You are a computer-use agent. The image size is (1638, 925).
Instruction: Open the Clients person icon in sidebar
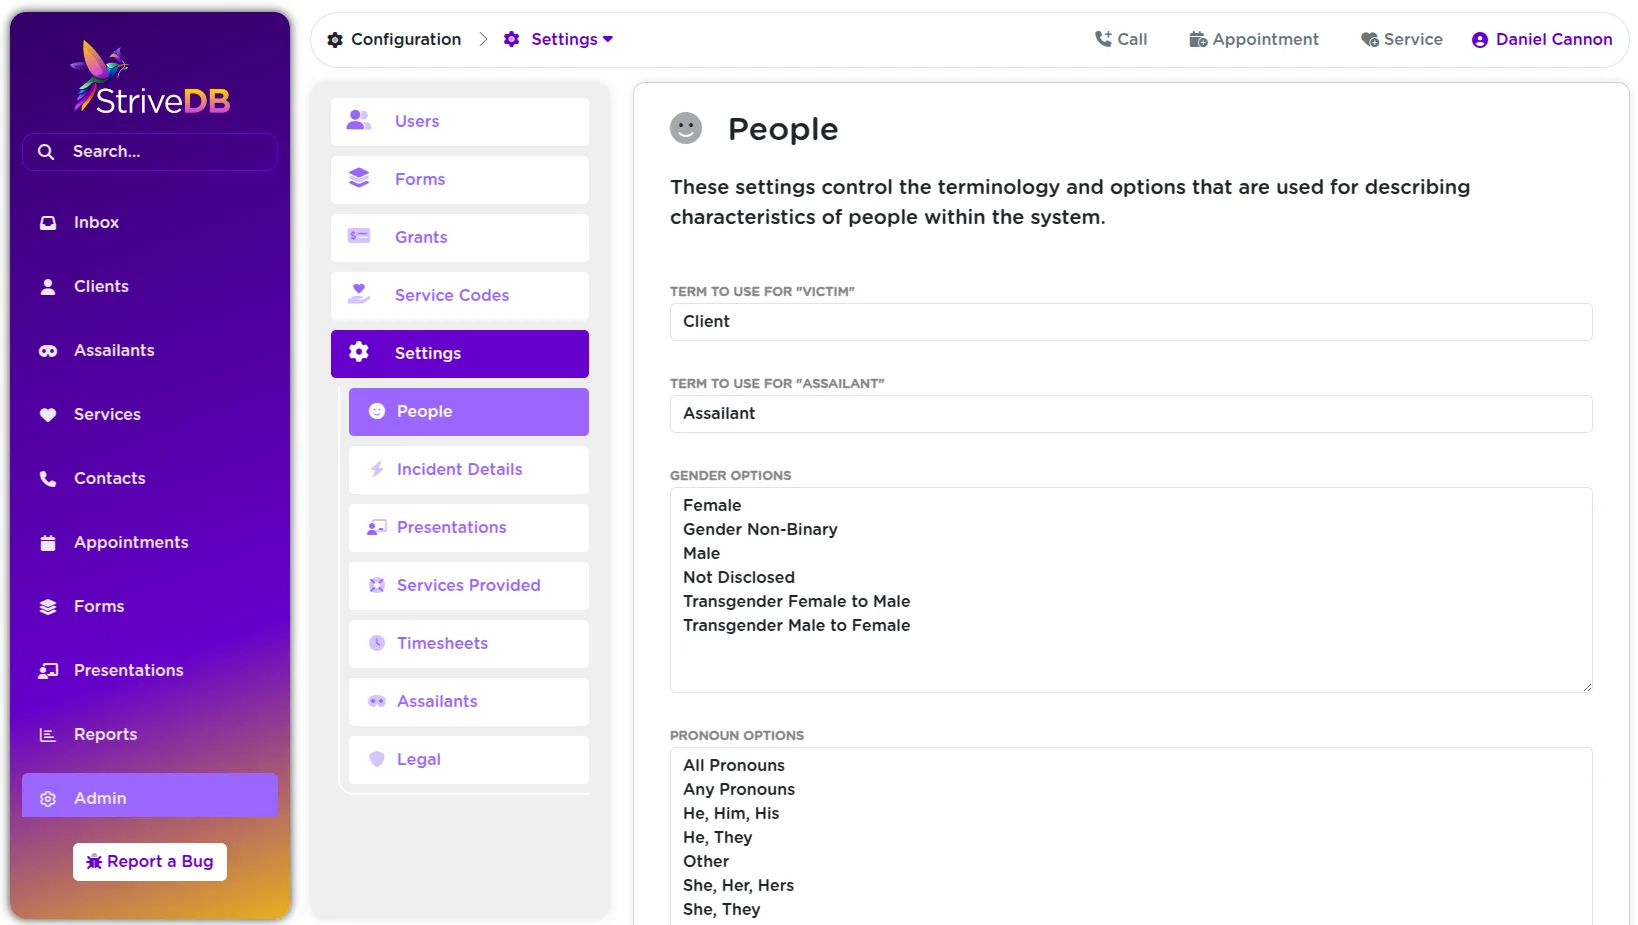pyautogui.click(x=47, y=286)
